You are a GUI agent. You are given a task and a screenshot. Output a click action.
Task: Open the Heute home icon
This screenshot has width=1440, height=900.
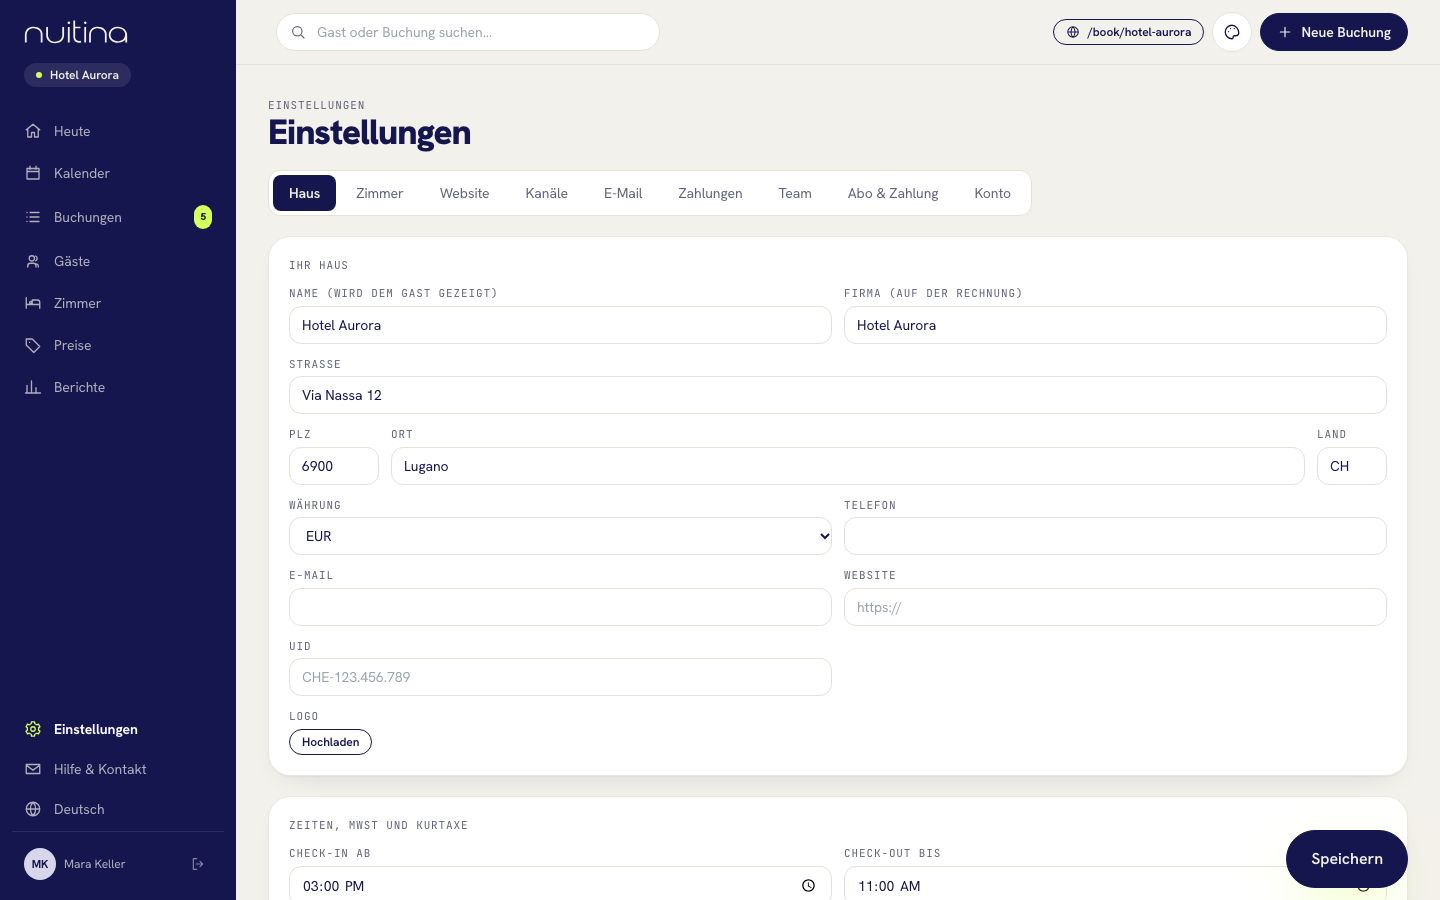tap(33, 131)
